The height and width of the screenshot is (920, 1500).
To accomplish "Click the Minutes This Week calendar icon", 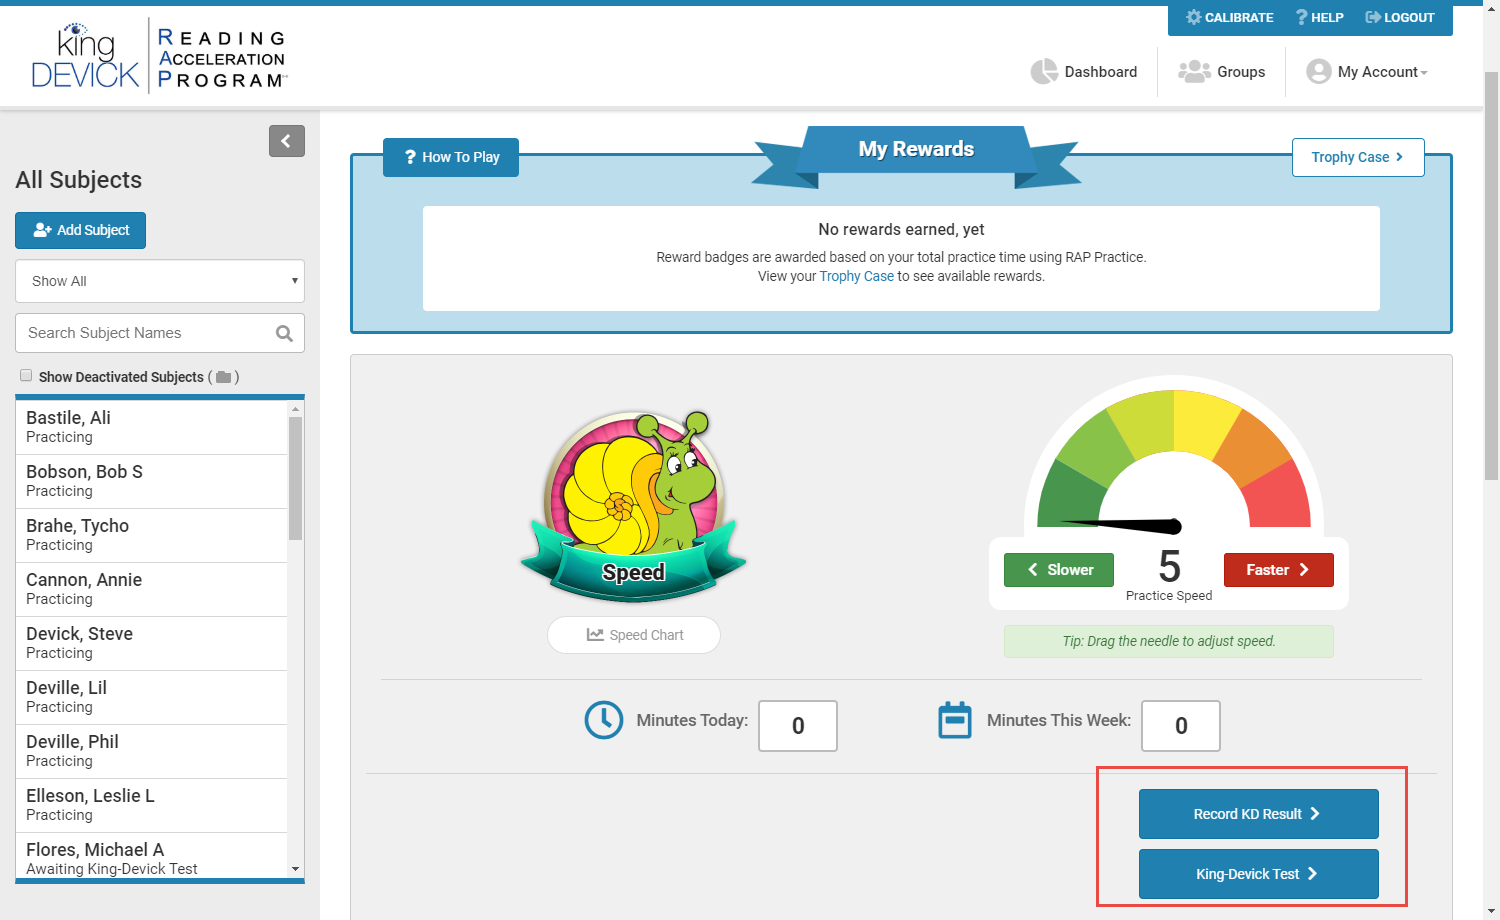I will (954, 720).
